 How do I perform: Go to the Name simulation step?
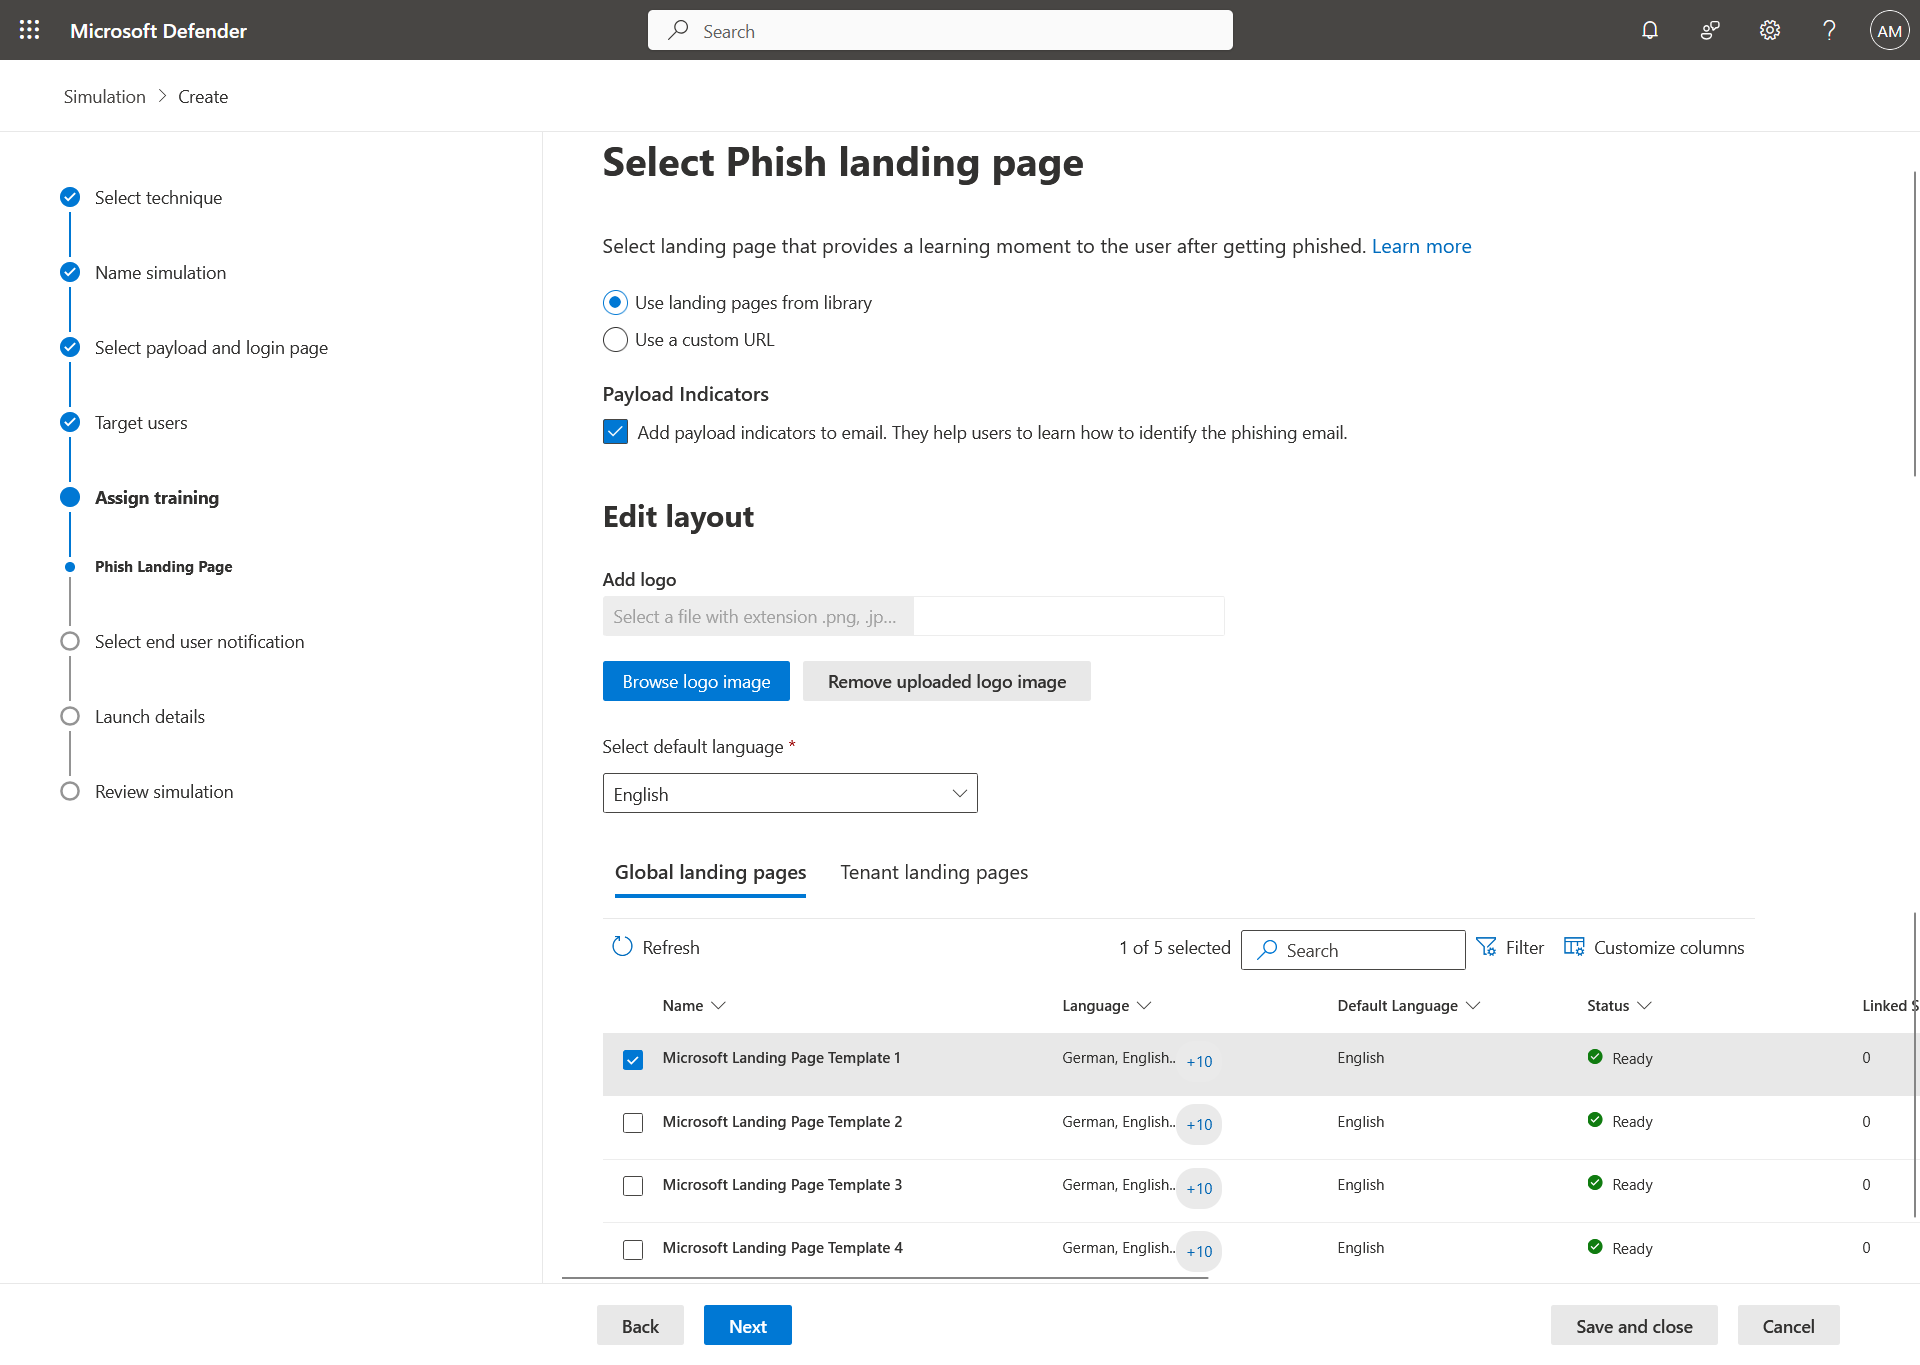pos(160,272)
